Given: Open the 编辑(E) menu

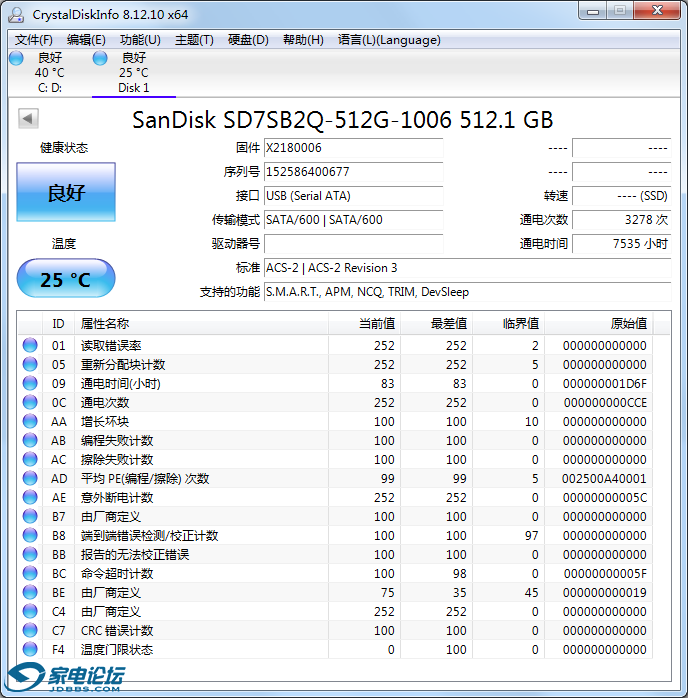Looking at the screenshot, I should (86, 40).
